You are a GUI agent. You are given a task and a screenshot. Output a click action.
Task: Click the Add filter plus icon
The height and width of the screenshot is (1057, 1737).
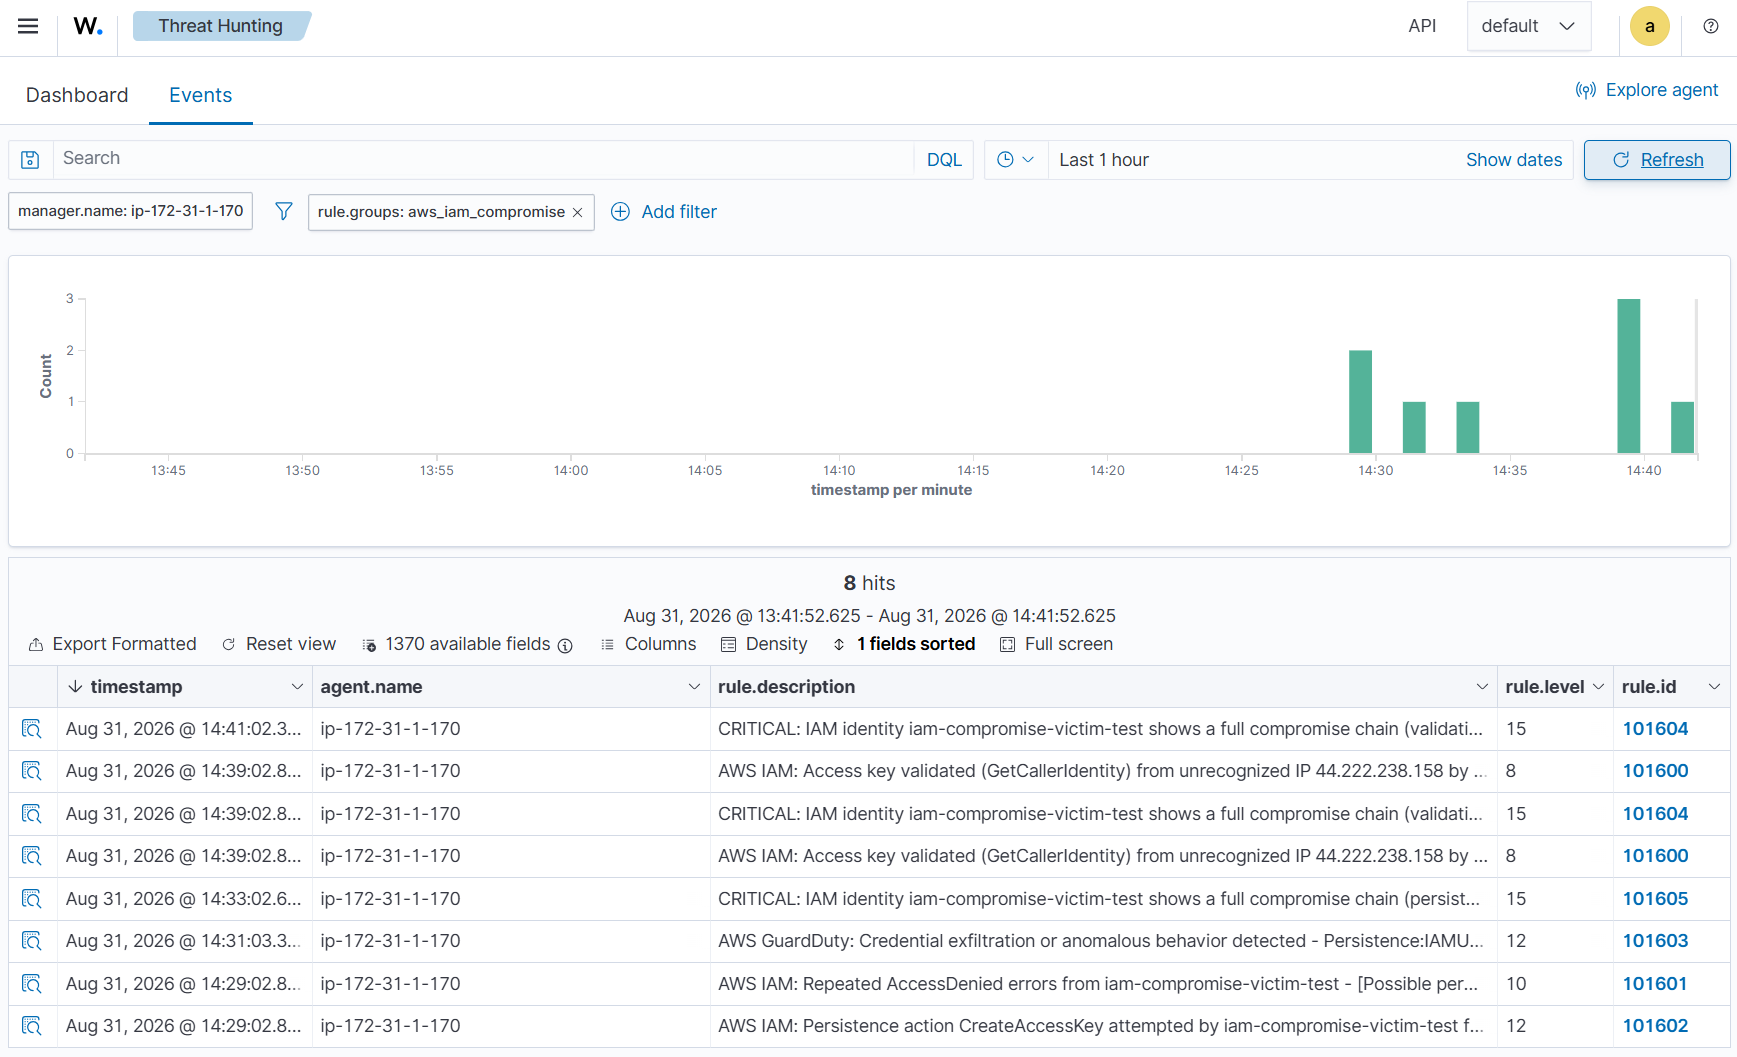click(x=621, y=211)
